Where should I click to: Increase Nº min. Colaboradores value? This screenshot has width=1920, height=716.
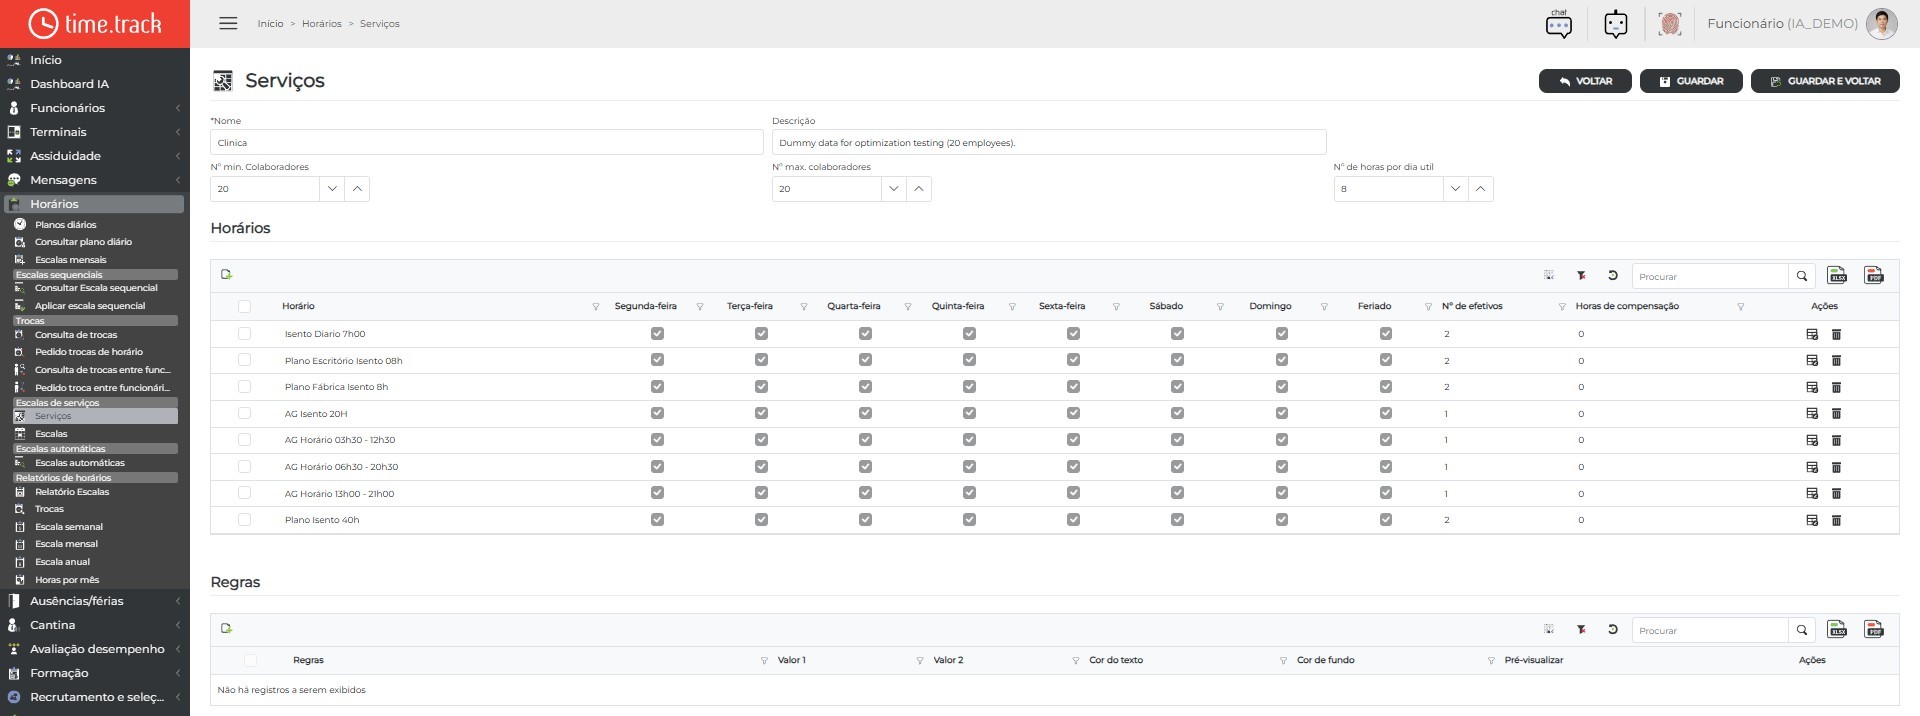pyautogui.click(x=357, y=189)
